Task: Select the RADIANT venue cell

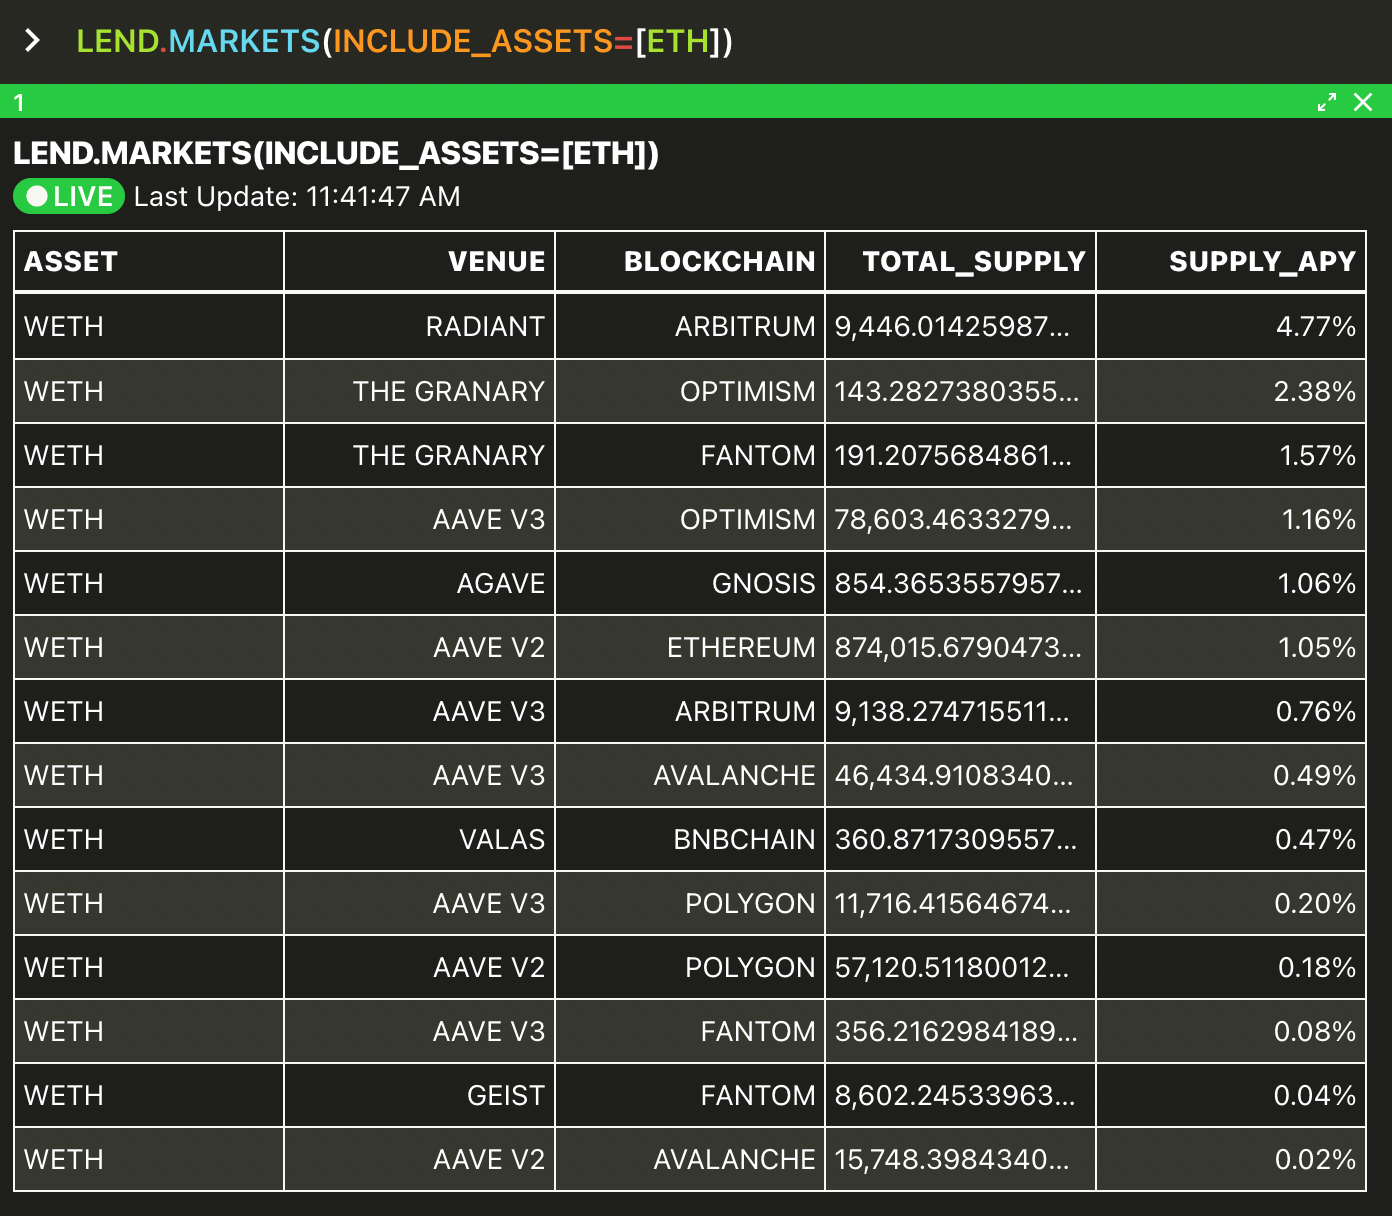Action: (420, 327)
